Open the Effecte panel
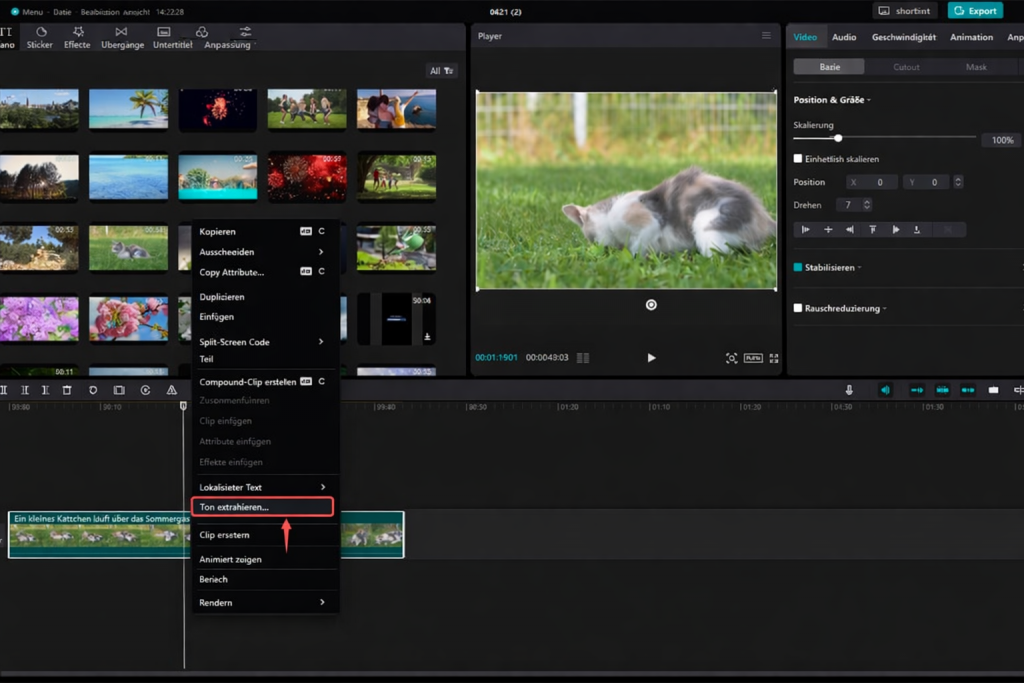The width and height of the screenshot is (1024, 683). tap(77, 38)
